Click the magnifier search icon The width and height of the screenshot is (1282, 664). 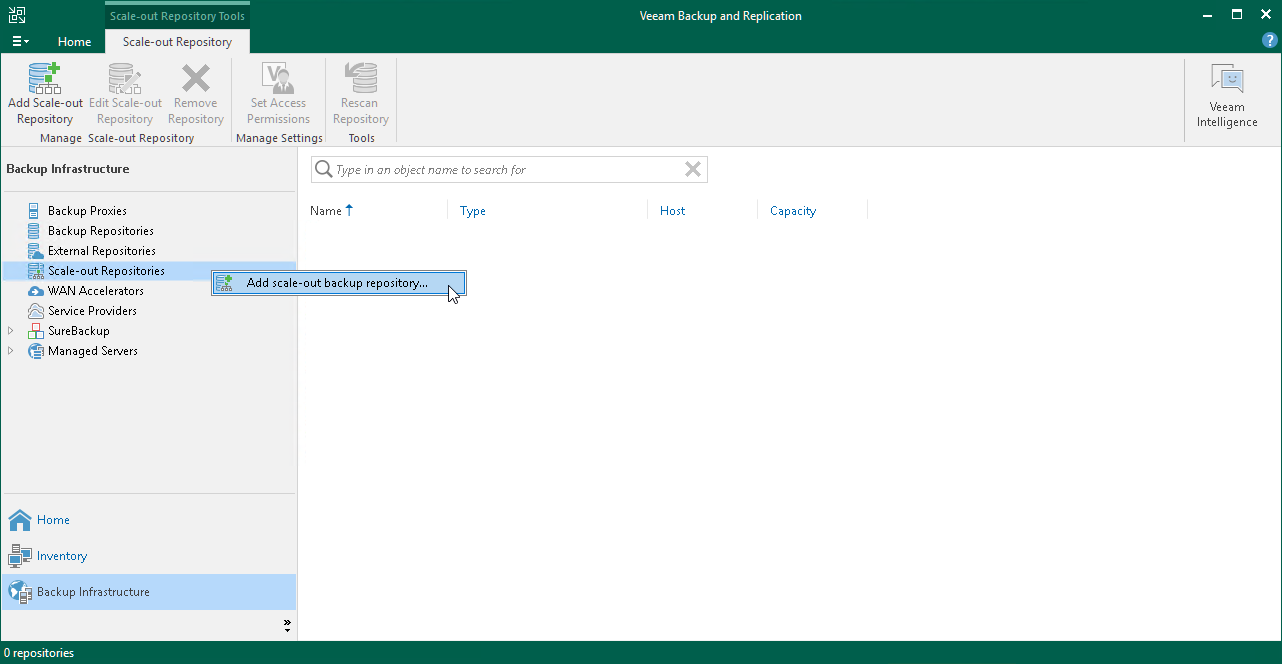(x=324, y=170)
